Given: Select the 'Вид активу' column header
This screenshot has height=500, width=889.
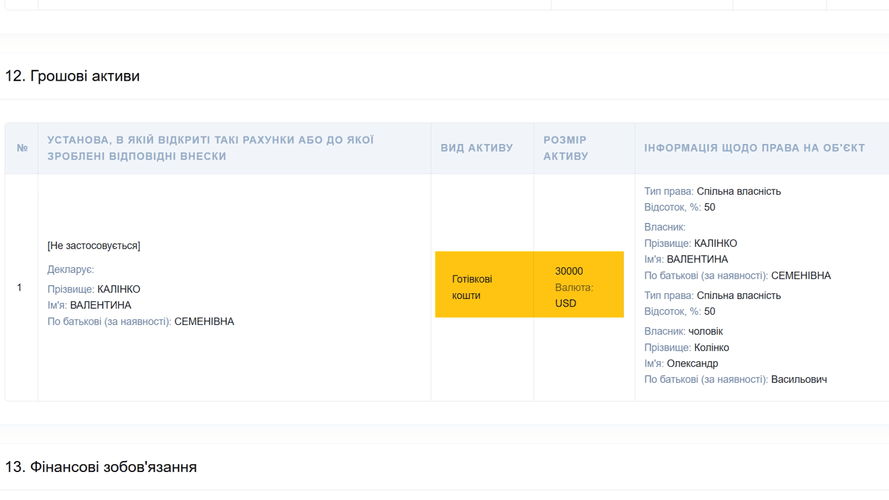Looking at the screenshot, I should tap(477, 148).
